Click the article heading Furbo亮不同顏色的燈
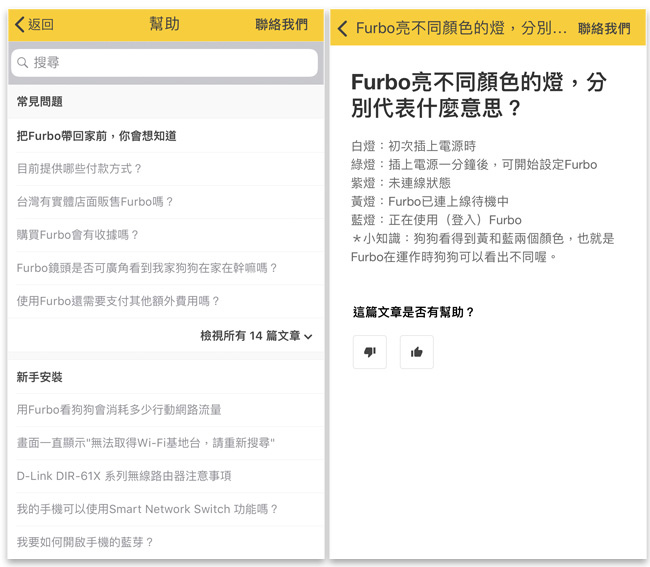 479,95
